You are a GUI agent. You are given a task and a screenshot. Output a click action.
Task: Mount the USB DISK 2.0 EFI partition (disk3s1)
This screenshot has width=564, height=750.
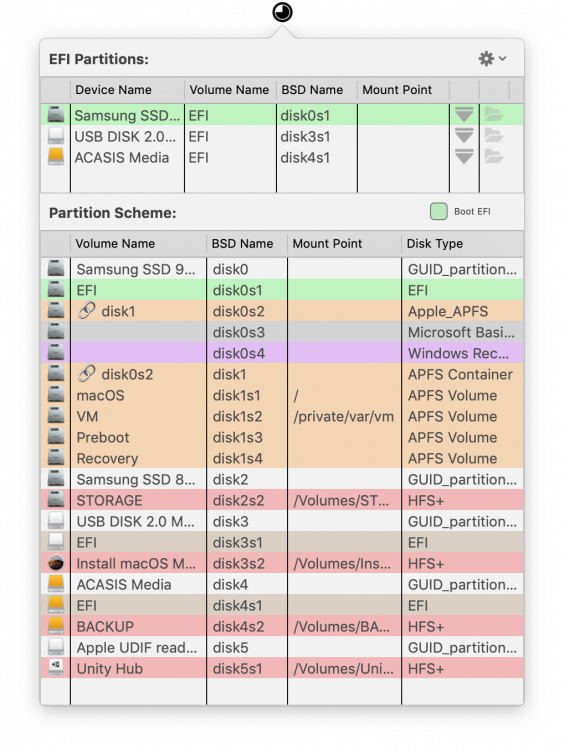[464, 136]
